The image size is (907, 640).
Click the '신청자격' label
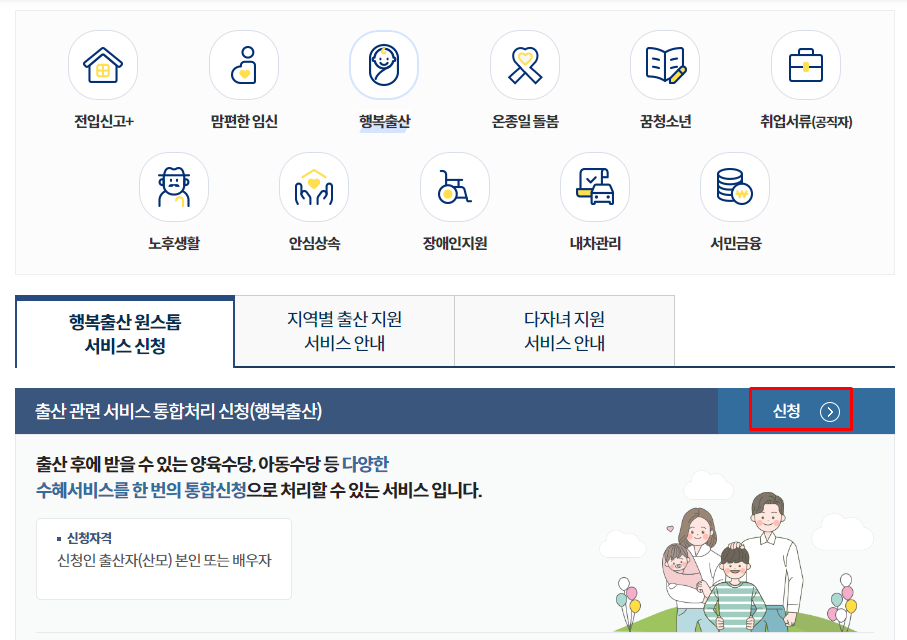tap(89, 538)
